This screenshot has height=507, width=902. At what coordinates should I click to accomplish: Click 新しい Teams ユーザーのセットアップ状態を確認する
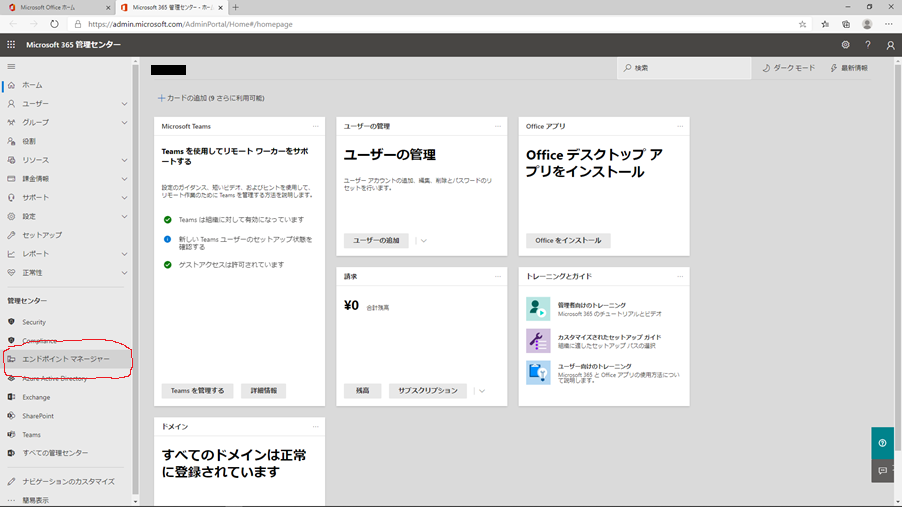click(245, 243)
